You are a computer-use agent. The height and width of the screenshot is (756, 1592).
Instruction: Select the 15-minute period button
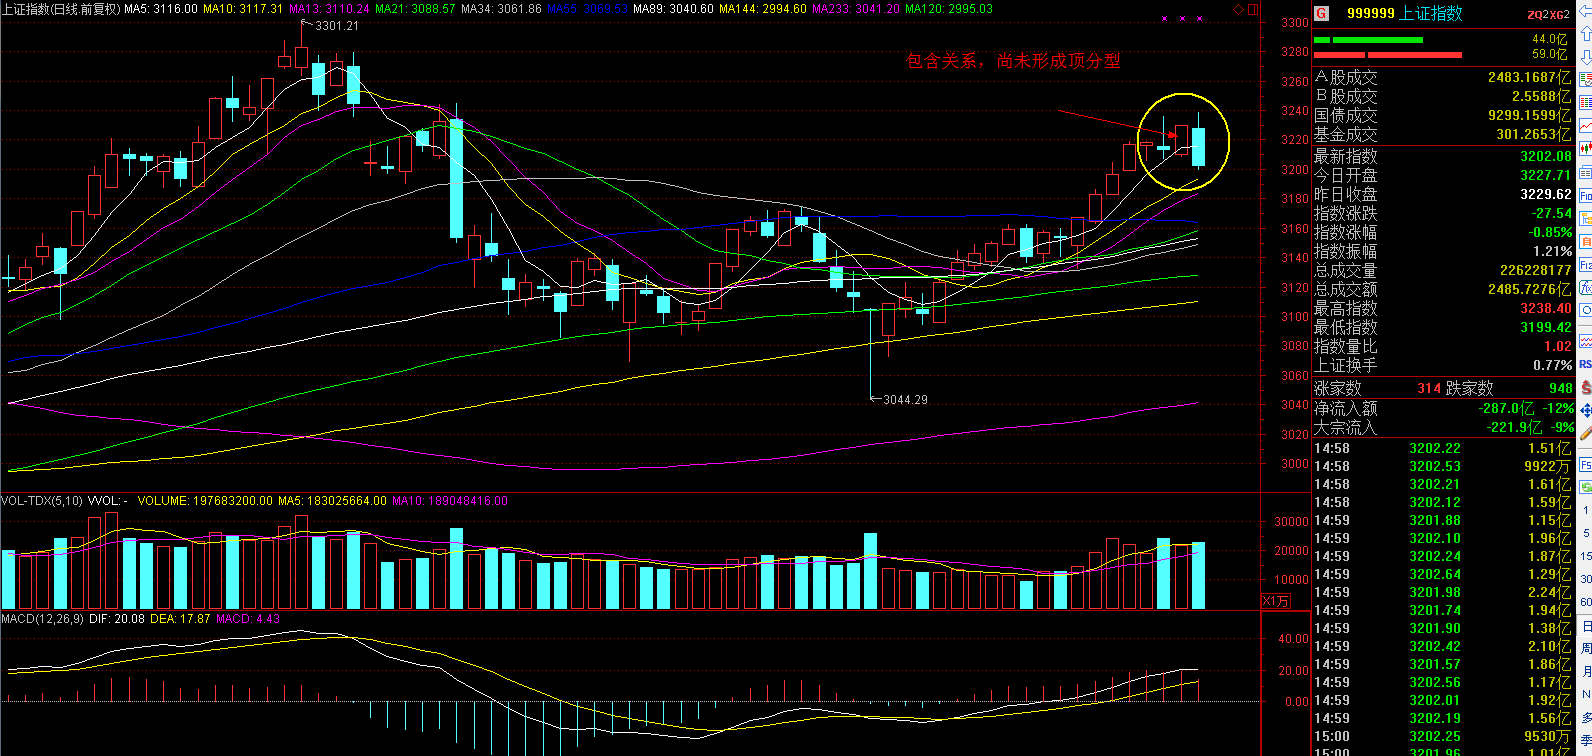(x=1586, y=556)
